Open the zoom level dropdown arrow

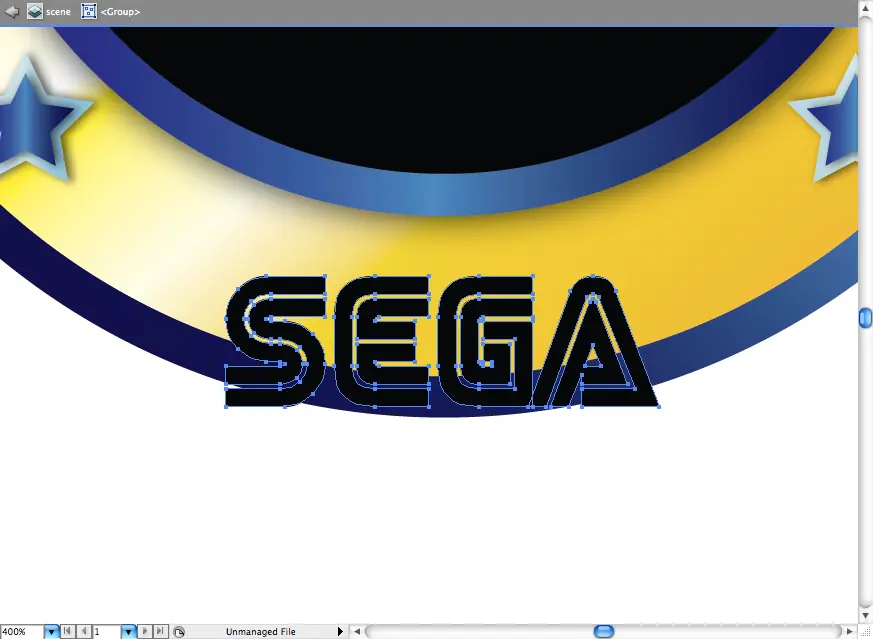coord(51,632)
